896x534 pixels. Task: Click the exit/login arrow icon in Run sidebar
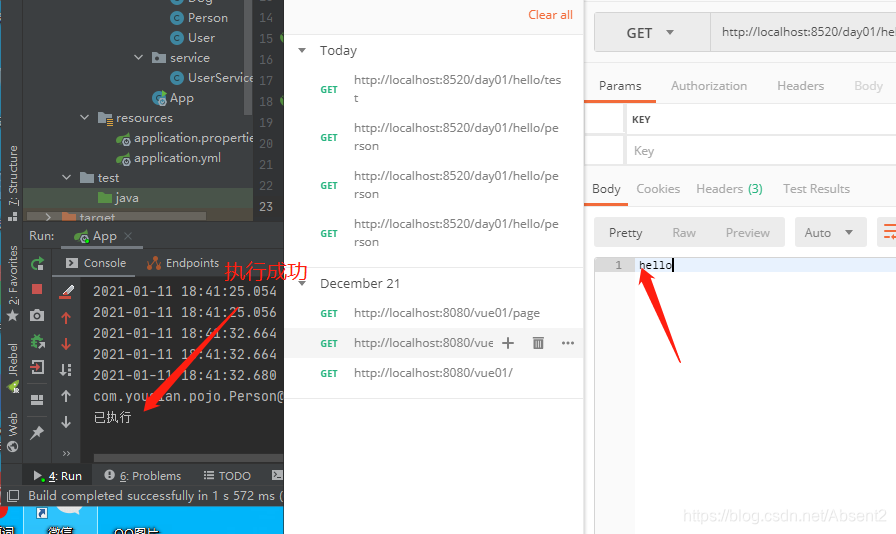[x=37, y=366]
